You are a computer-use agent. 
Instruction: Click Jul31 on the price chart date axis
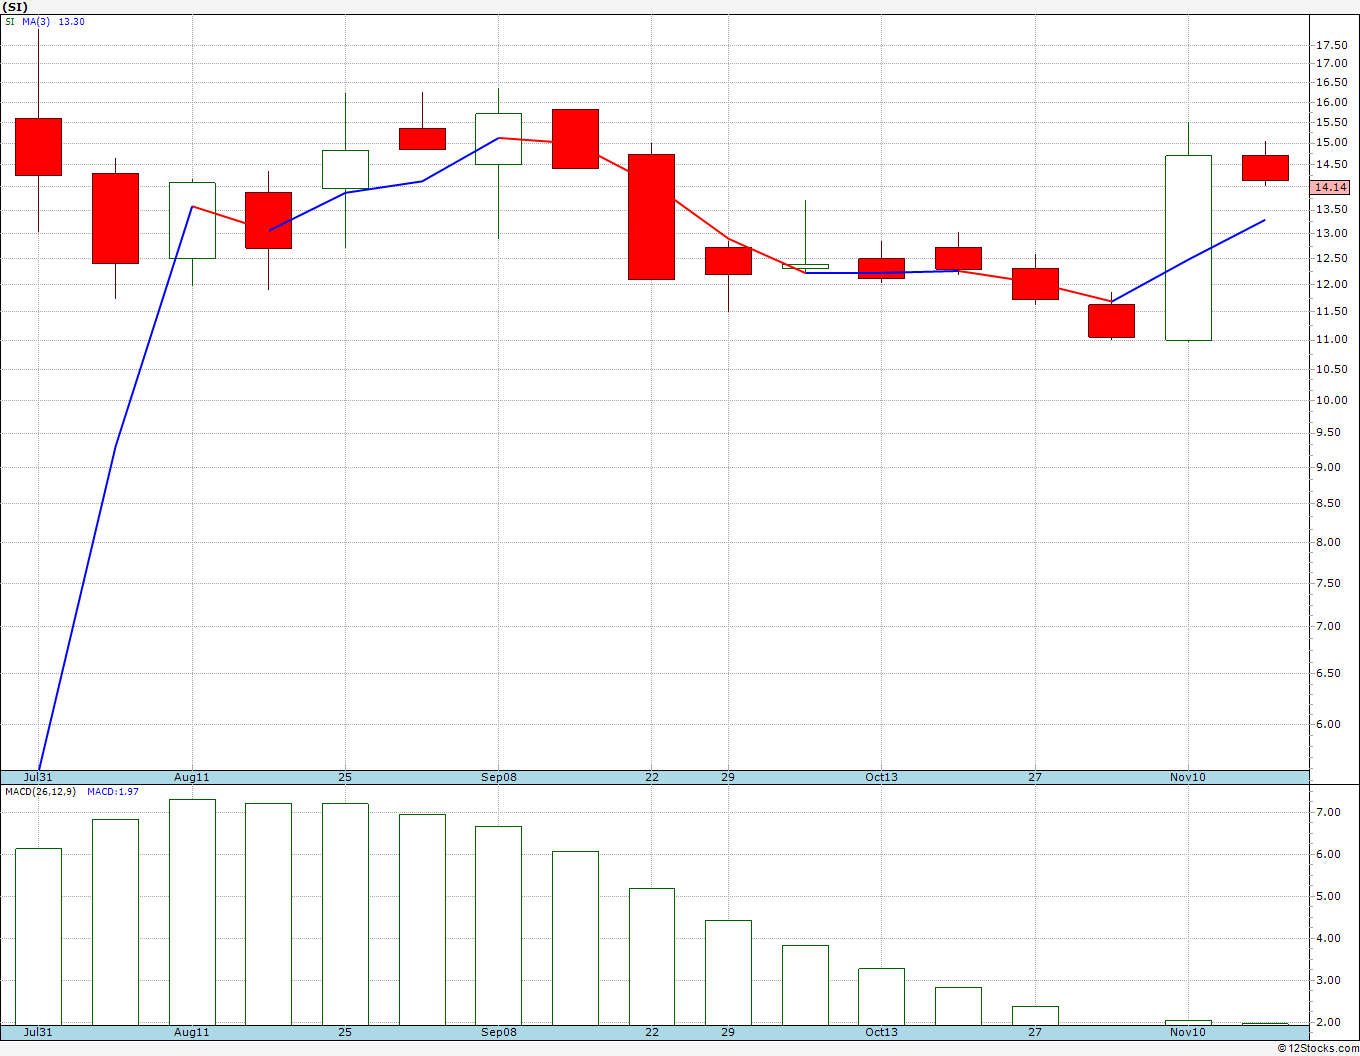pos(38,777)
